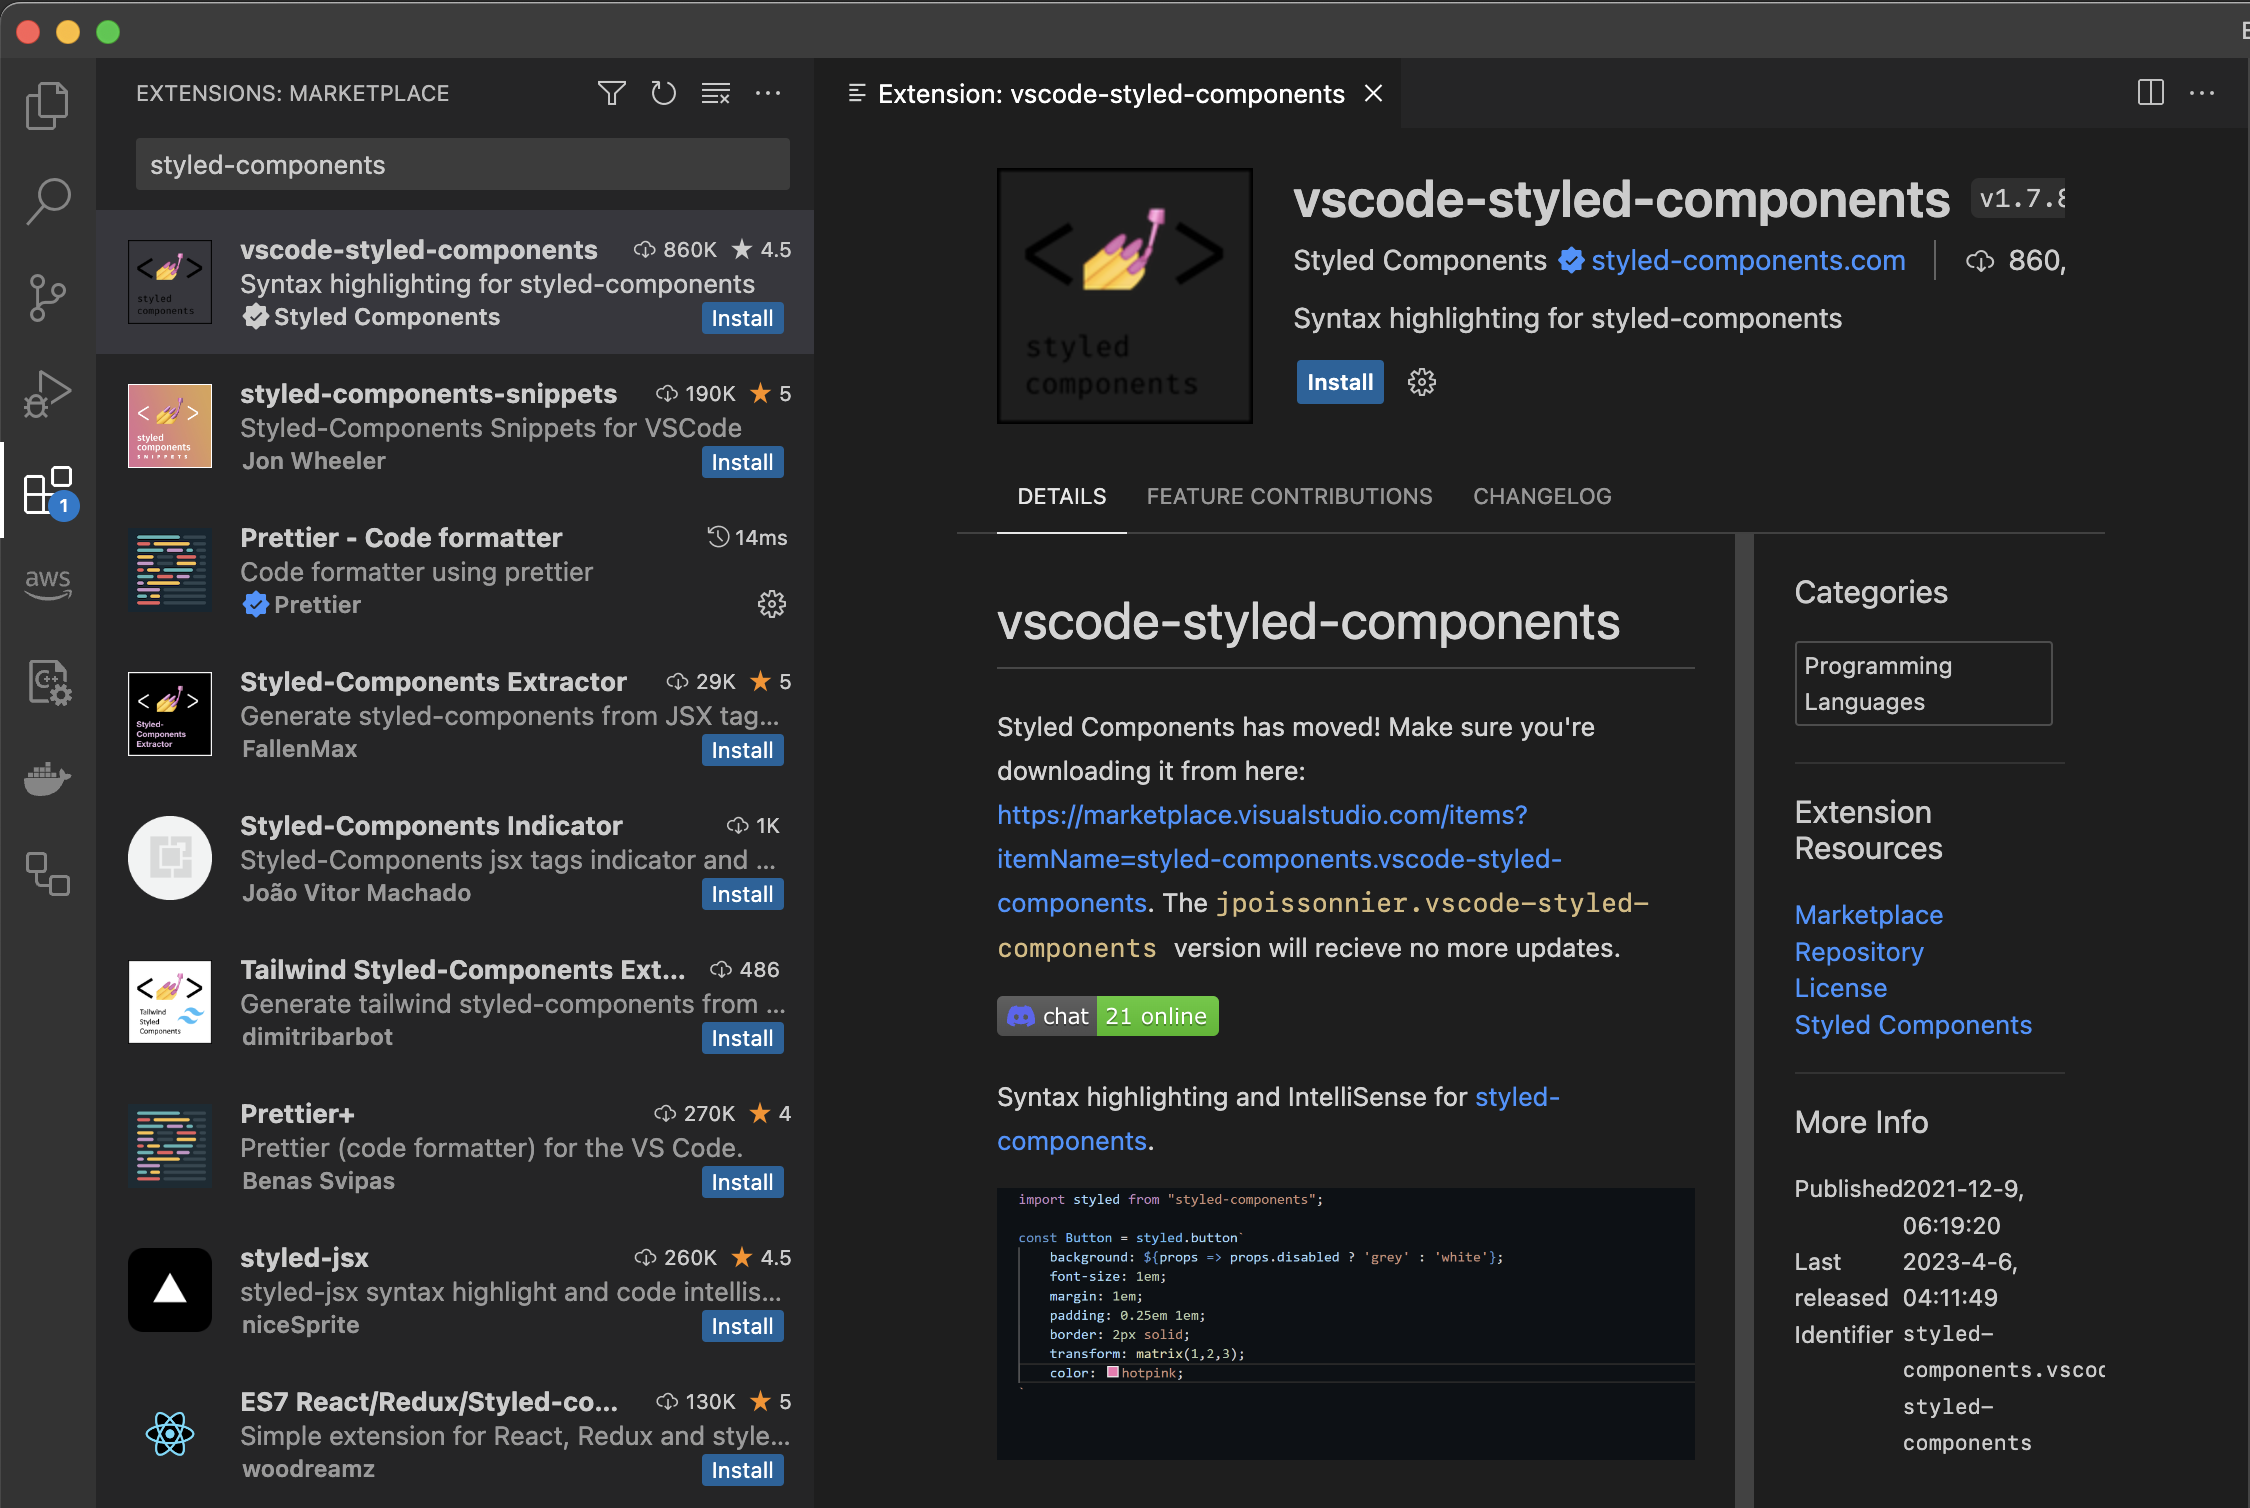This screenshot has height=1508, width=2250.
Task: Click the Styled Components publisher name in header
Action: 1419,260
